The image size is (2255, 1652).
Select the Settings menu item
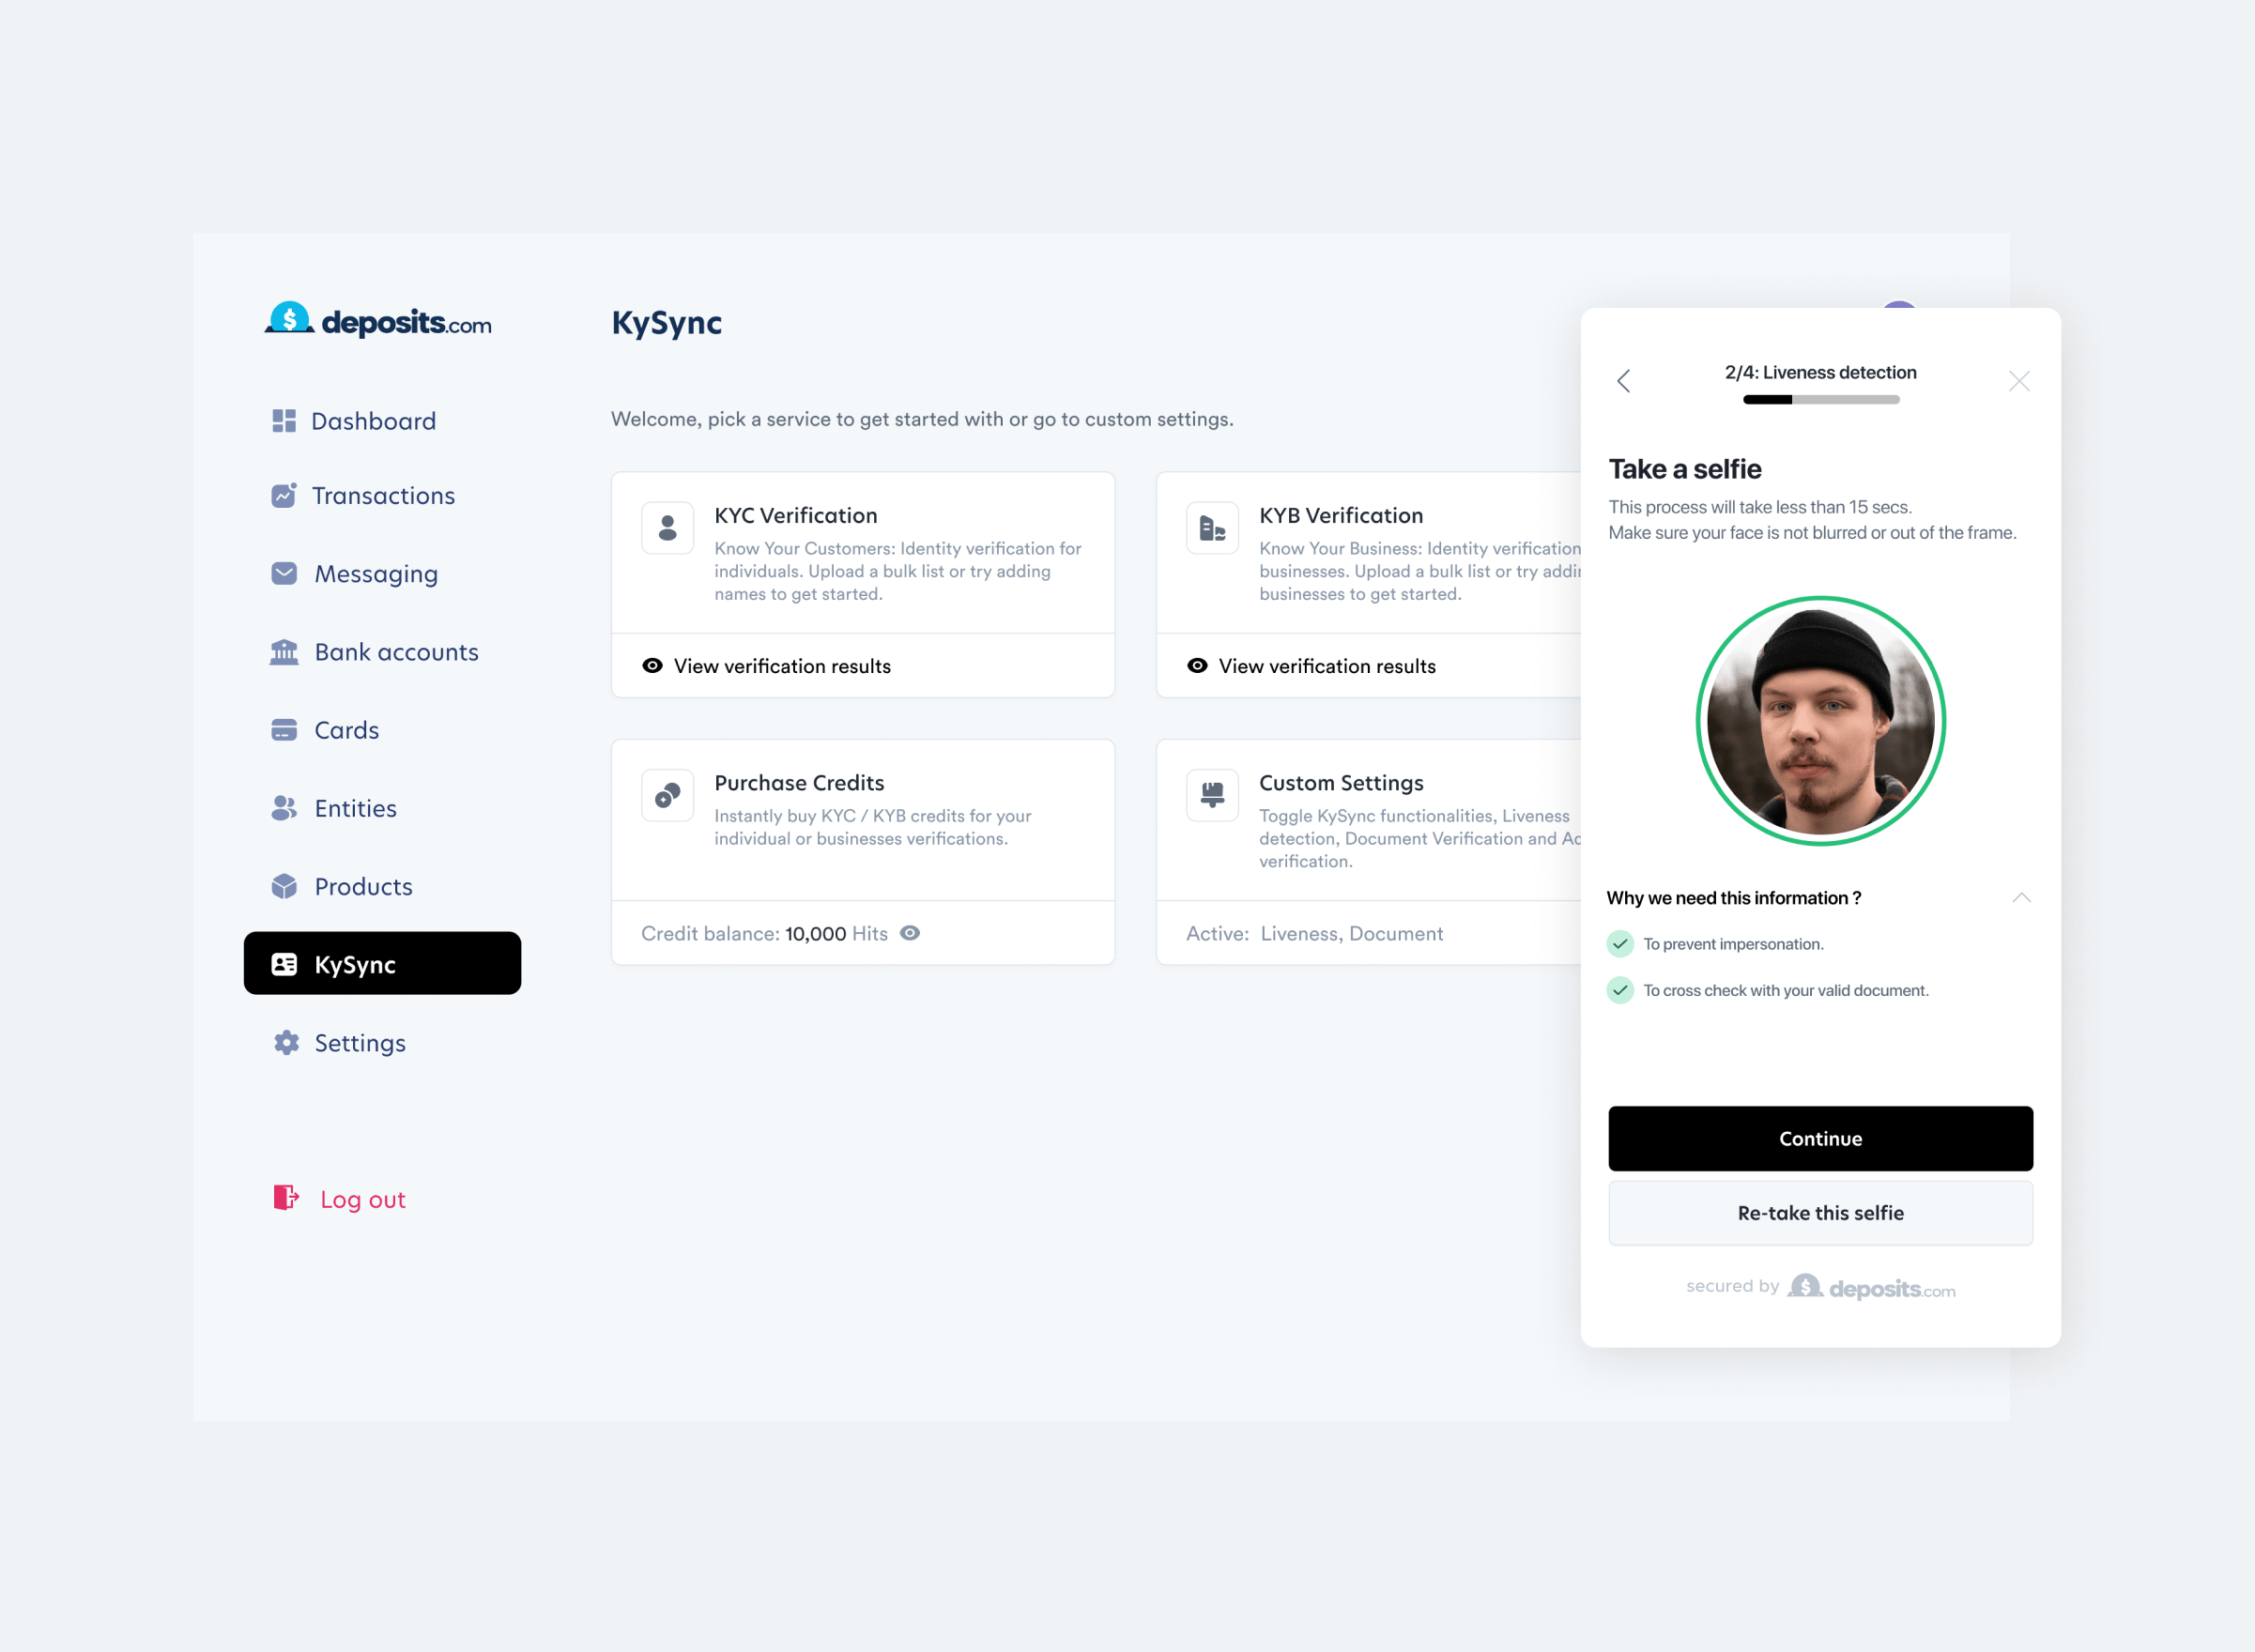(357, 1041)
